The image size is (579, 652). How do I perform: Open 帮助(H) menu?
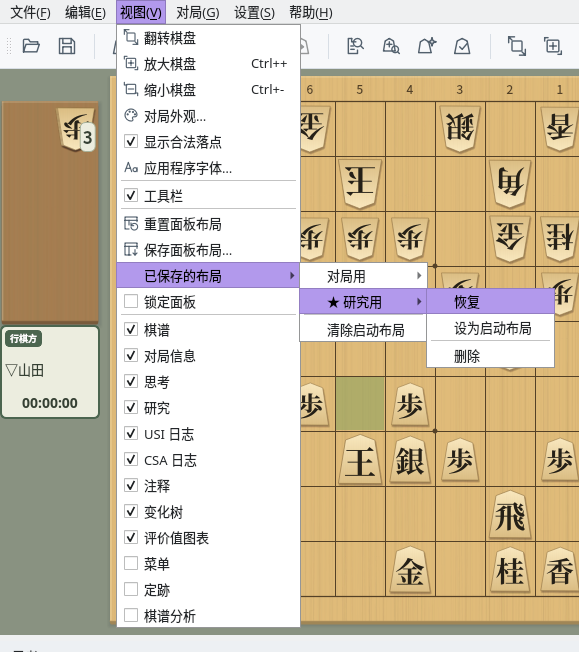[x=311, y=12]
